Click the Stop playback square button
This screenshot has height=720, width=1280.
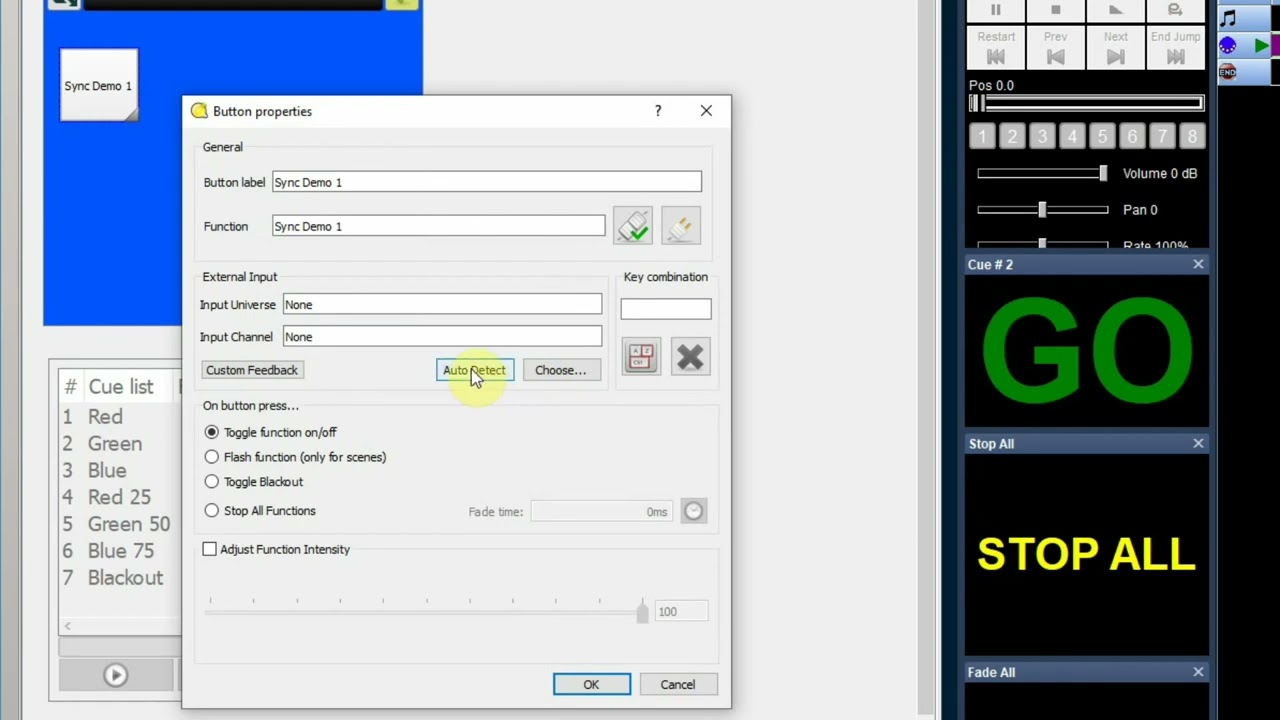pyautogui.click(x=1056, y=9)
